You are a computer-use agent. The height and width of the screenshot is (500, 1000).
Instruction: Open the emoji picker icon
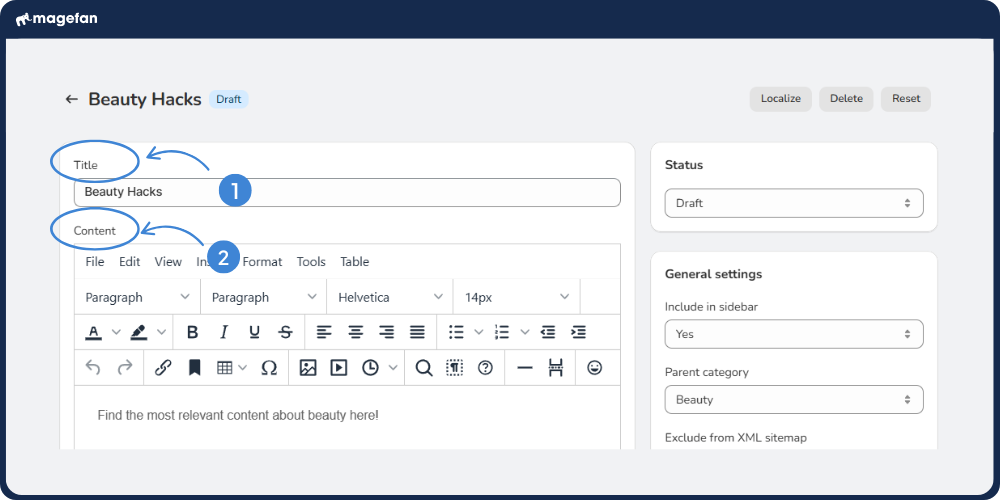(595, 368)
